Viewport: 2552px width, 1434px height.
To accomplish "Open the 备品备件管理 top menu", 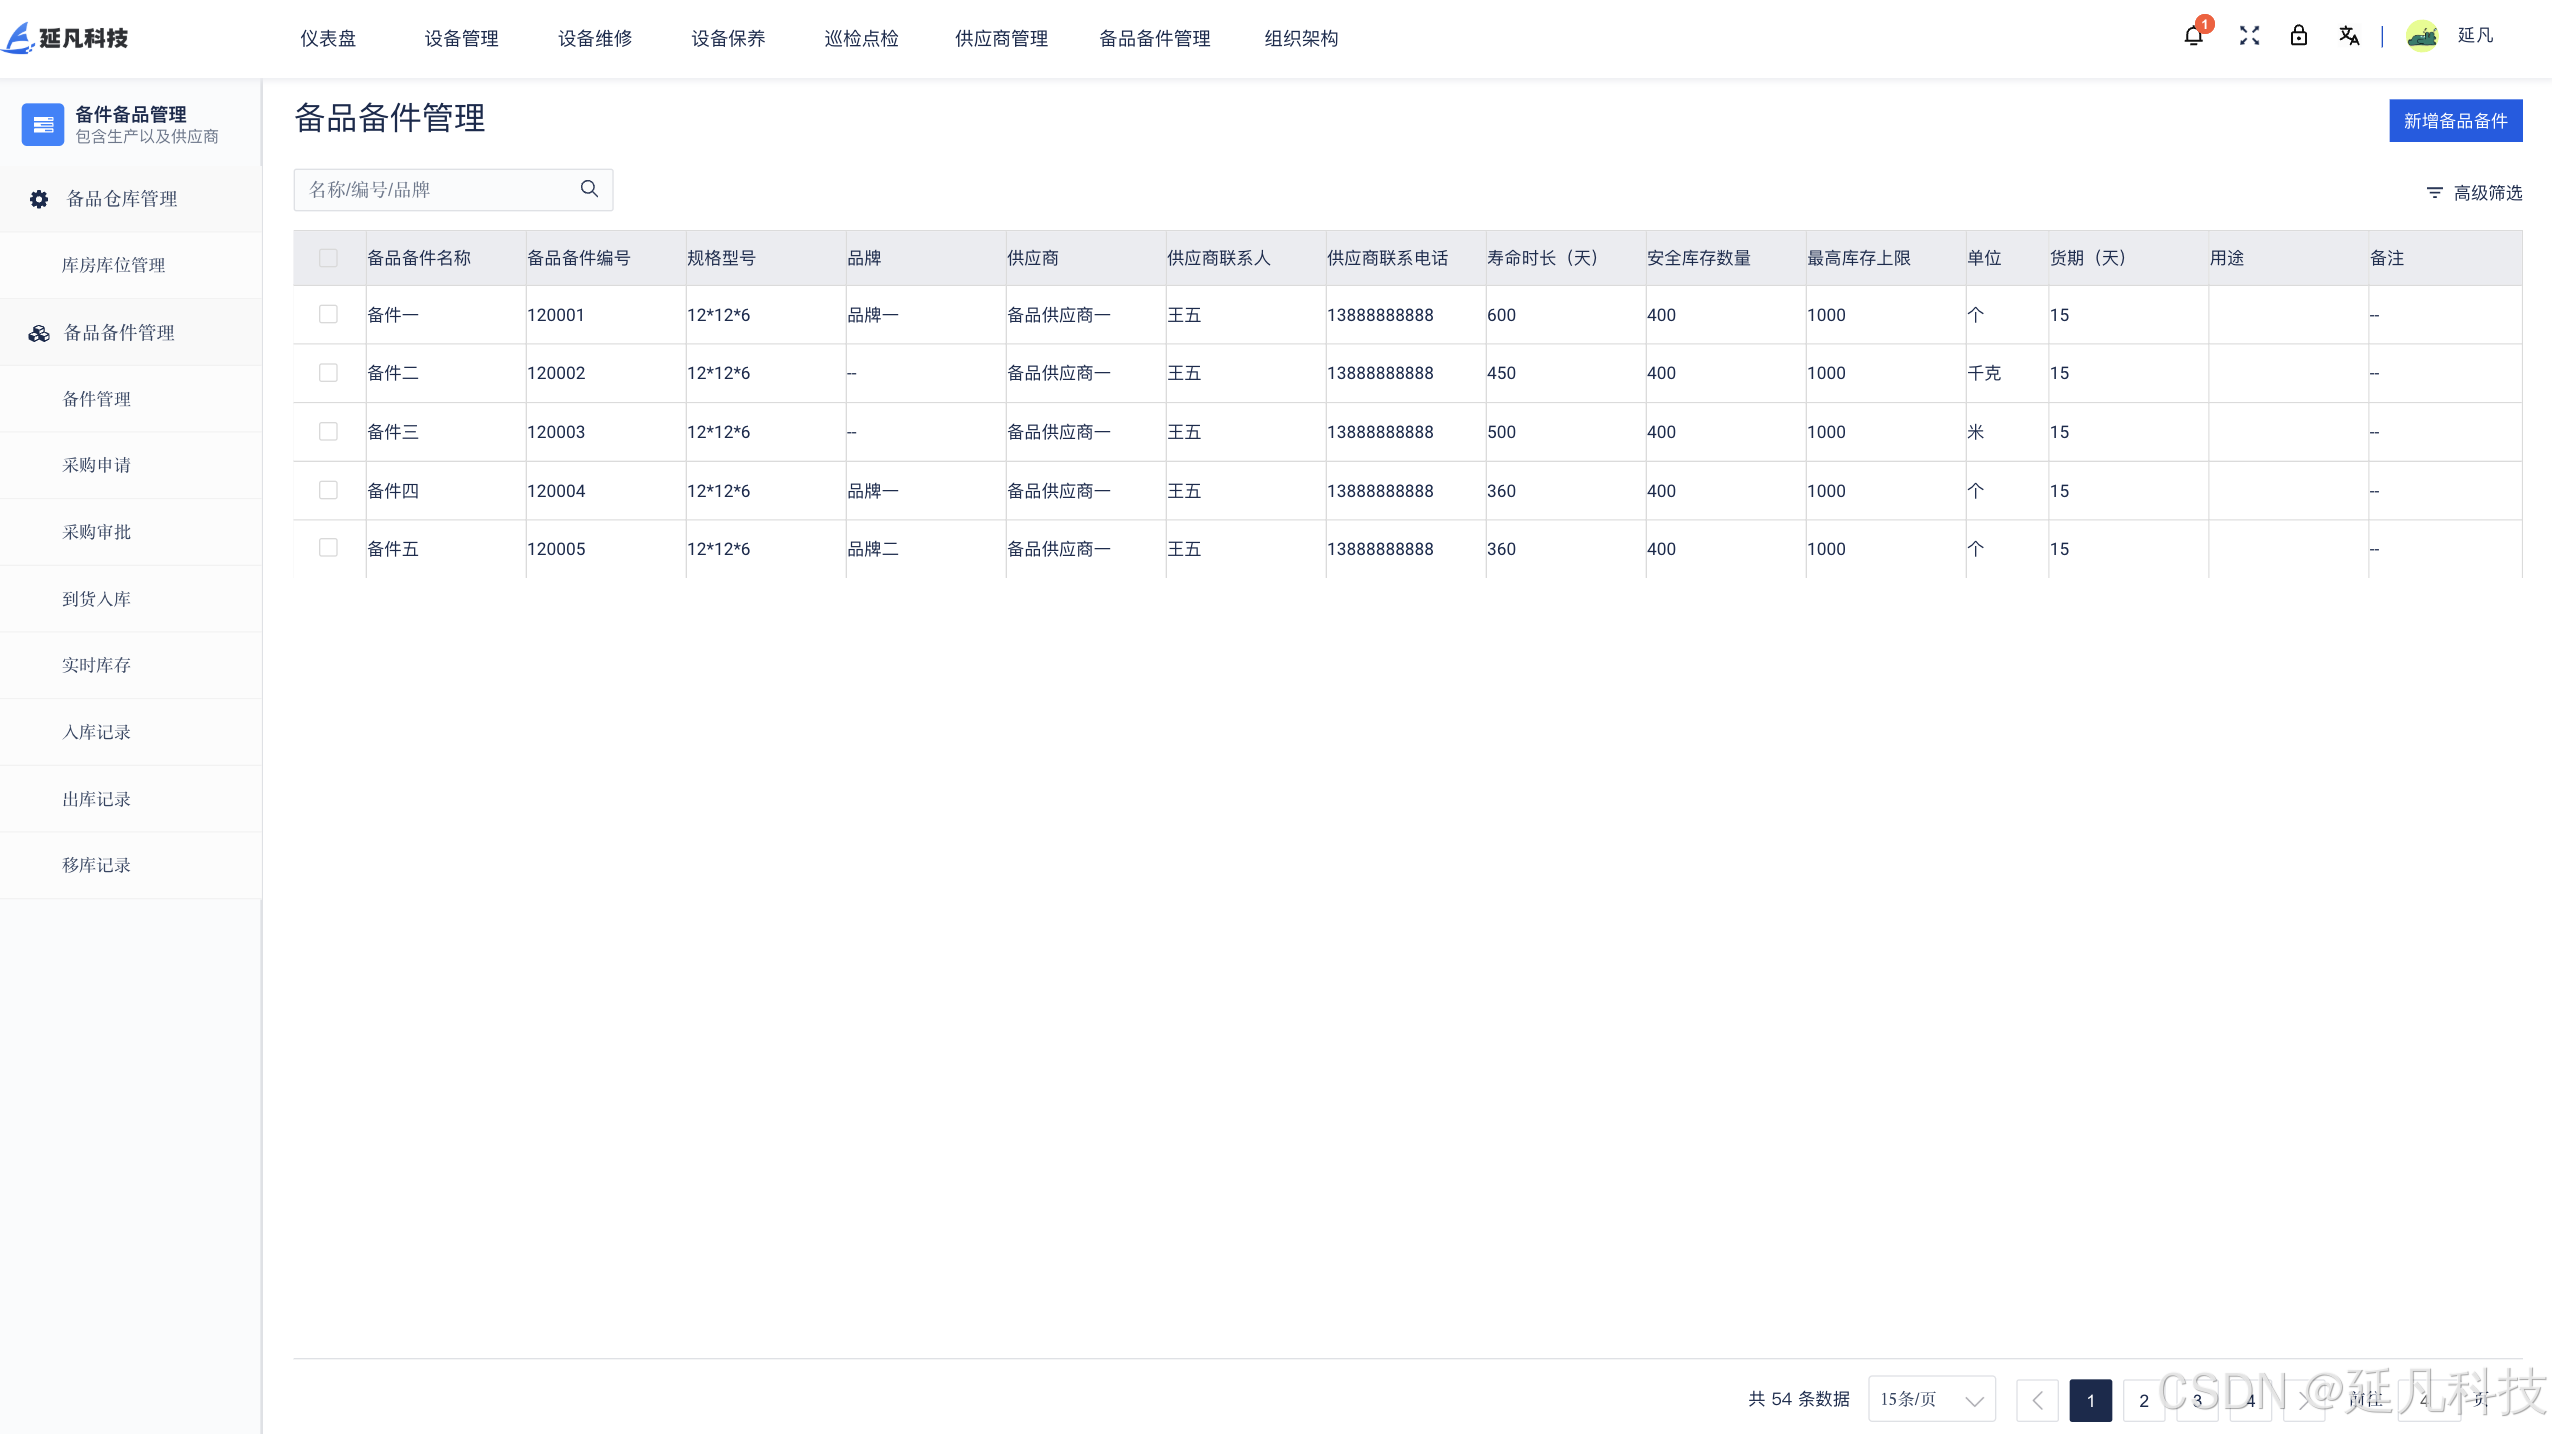I will point(1154,38).
